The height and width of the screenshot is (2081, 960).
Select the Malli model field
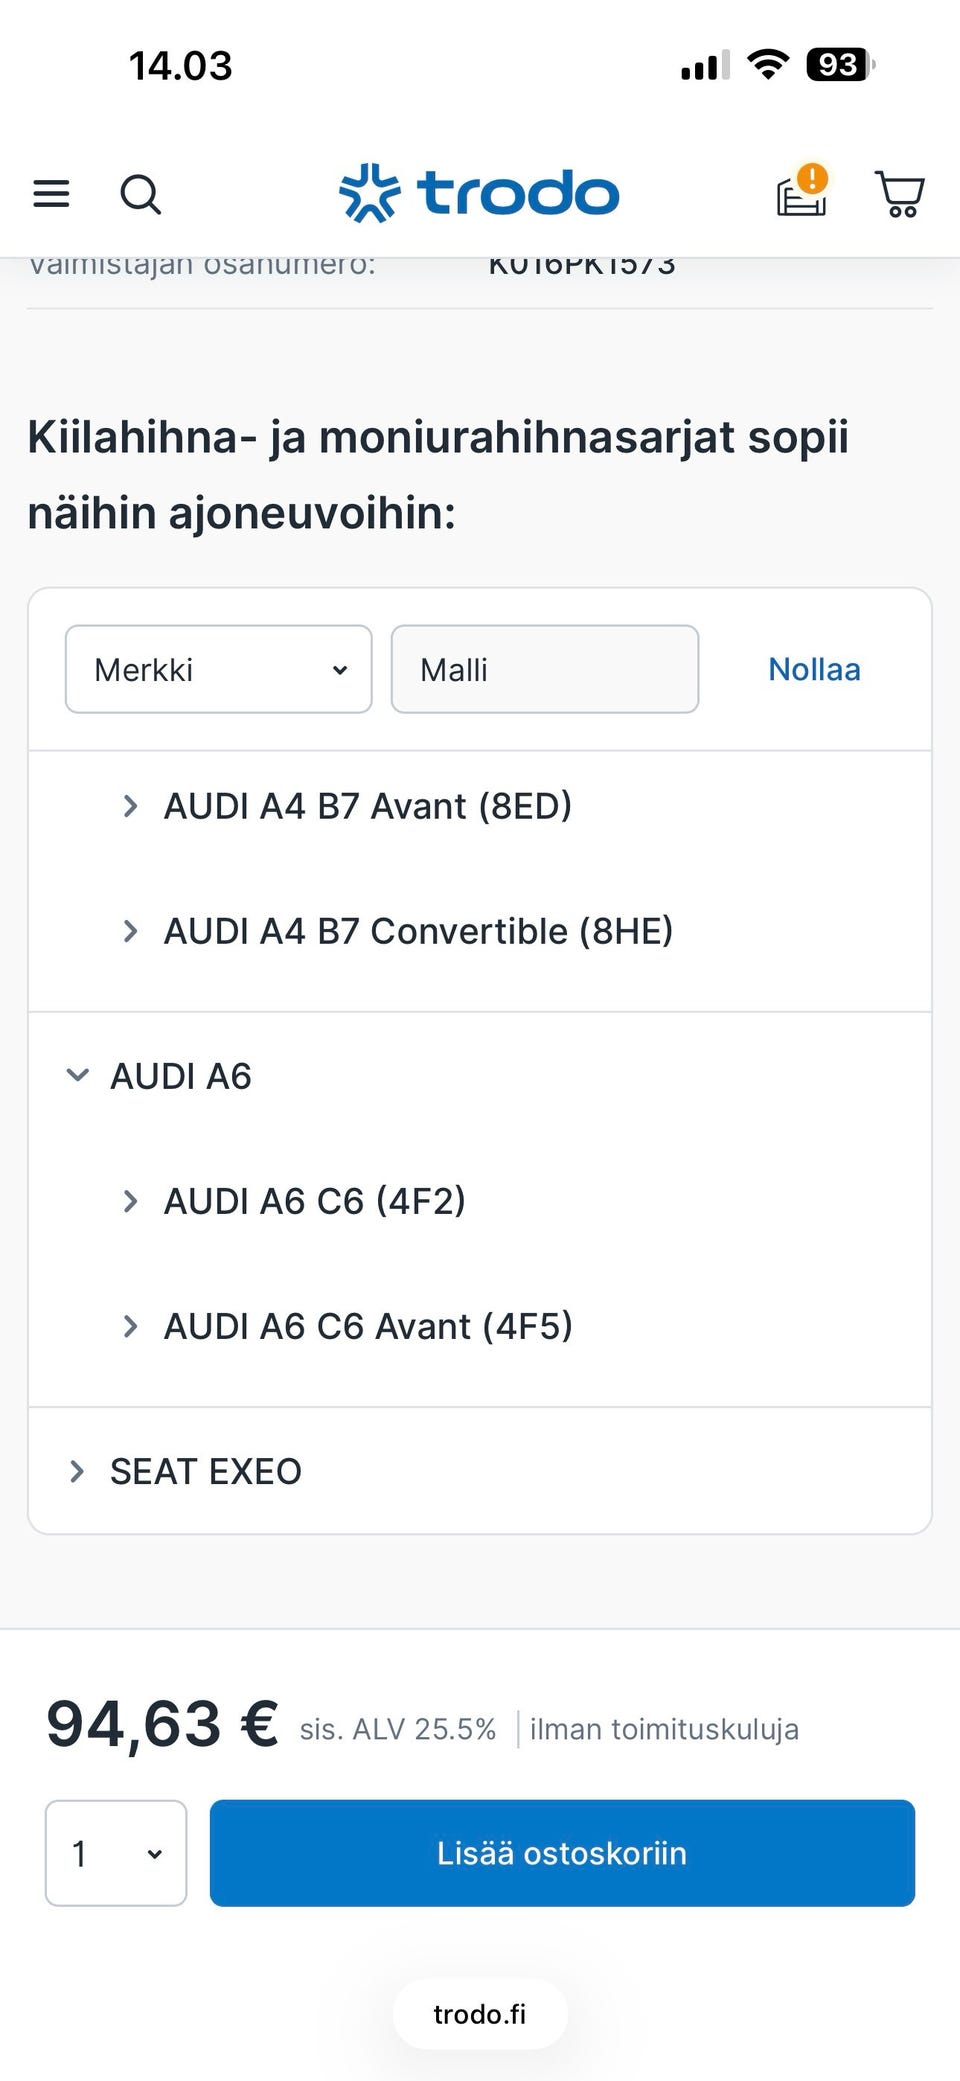click(x=545, y=669)
